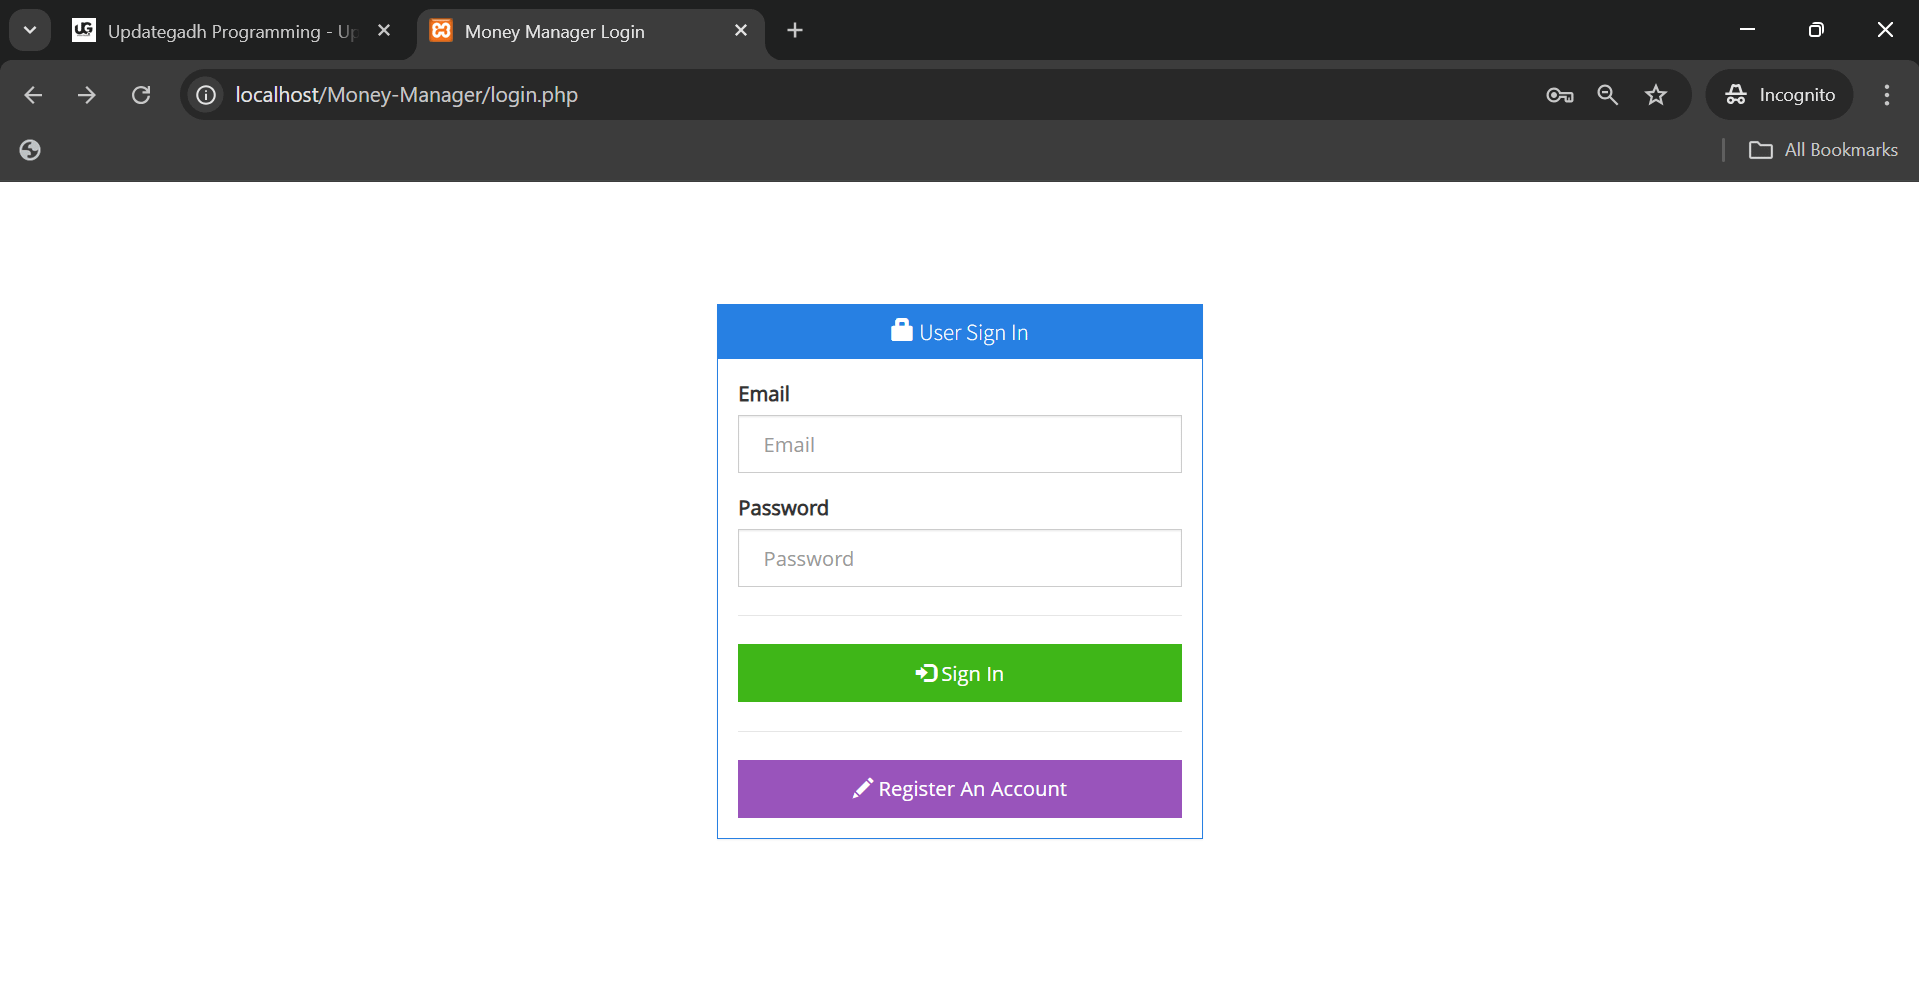Click inside the Email input field
The height and width of the screenshot is (1006, 1919).
(959, 444)
